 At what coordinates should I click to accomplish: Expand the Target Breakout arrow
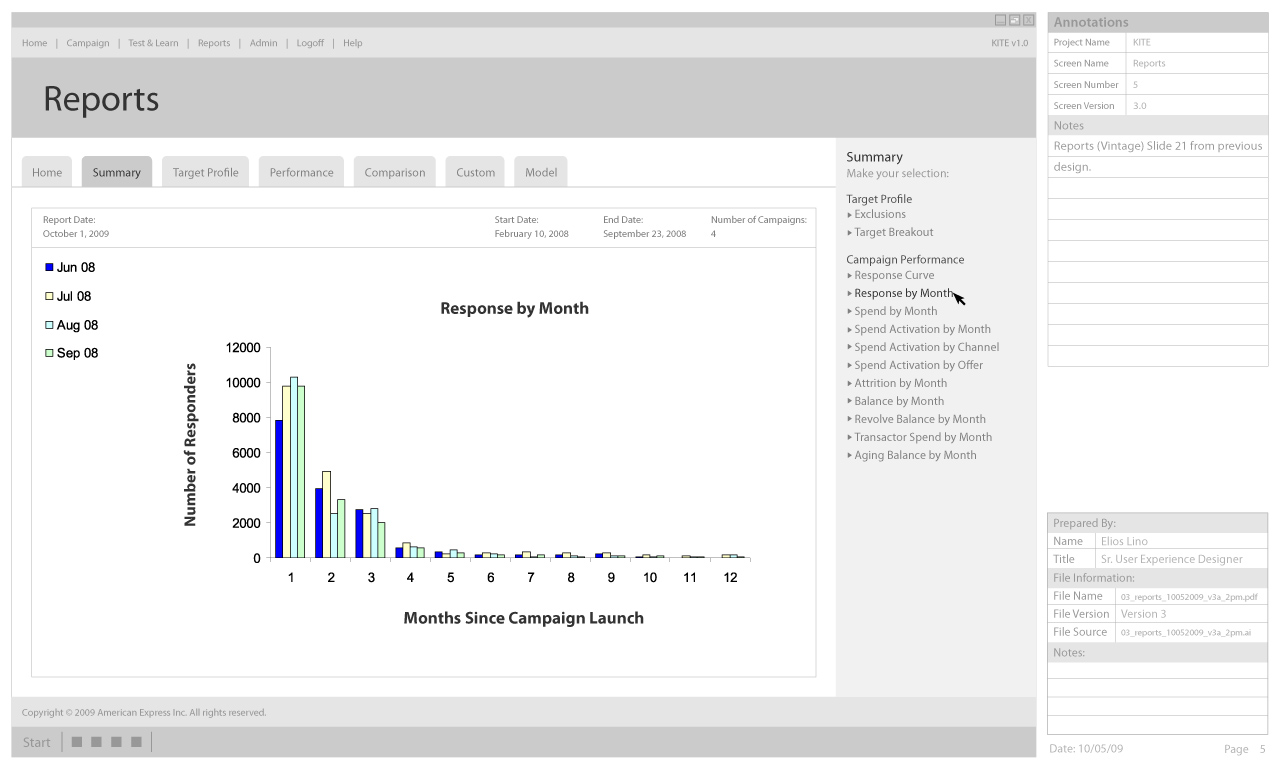(x=850, y=233)
